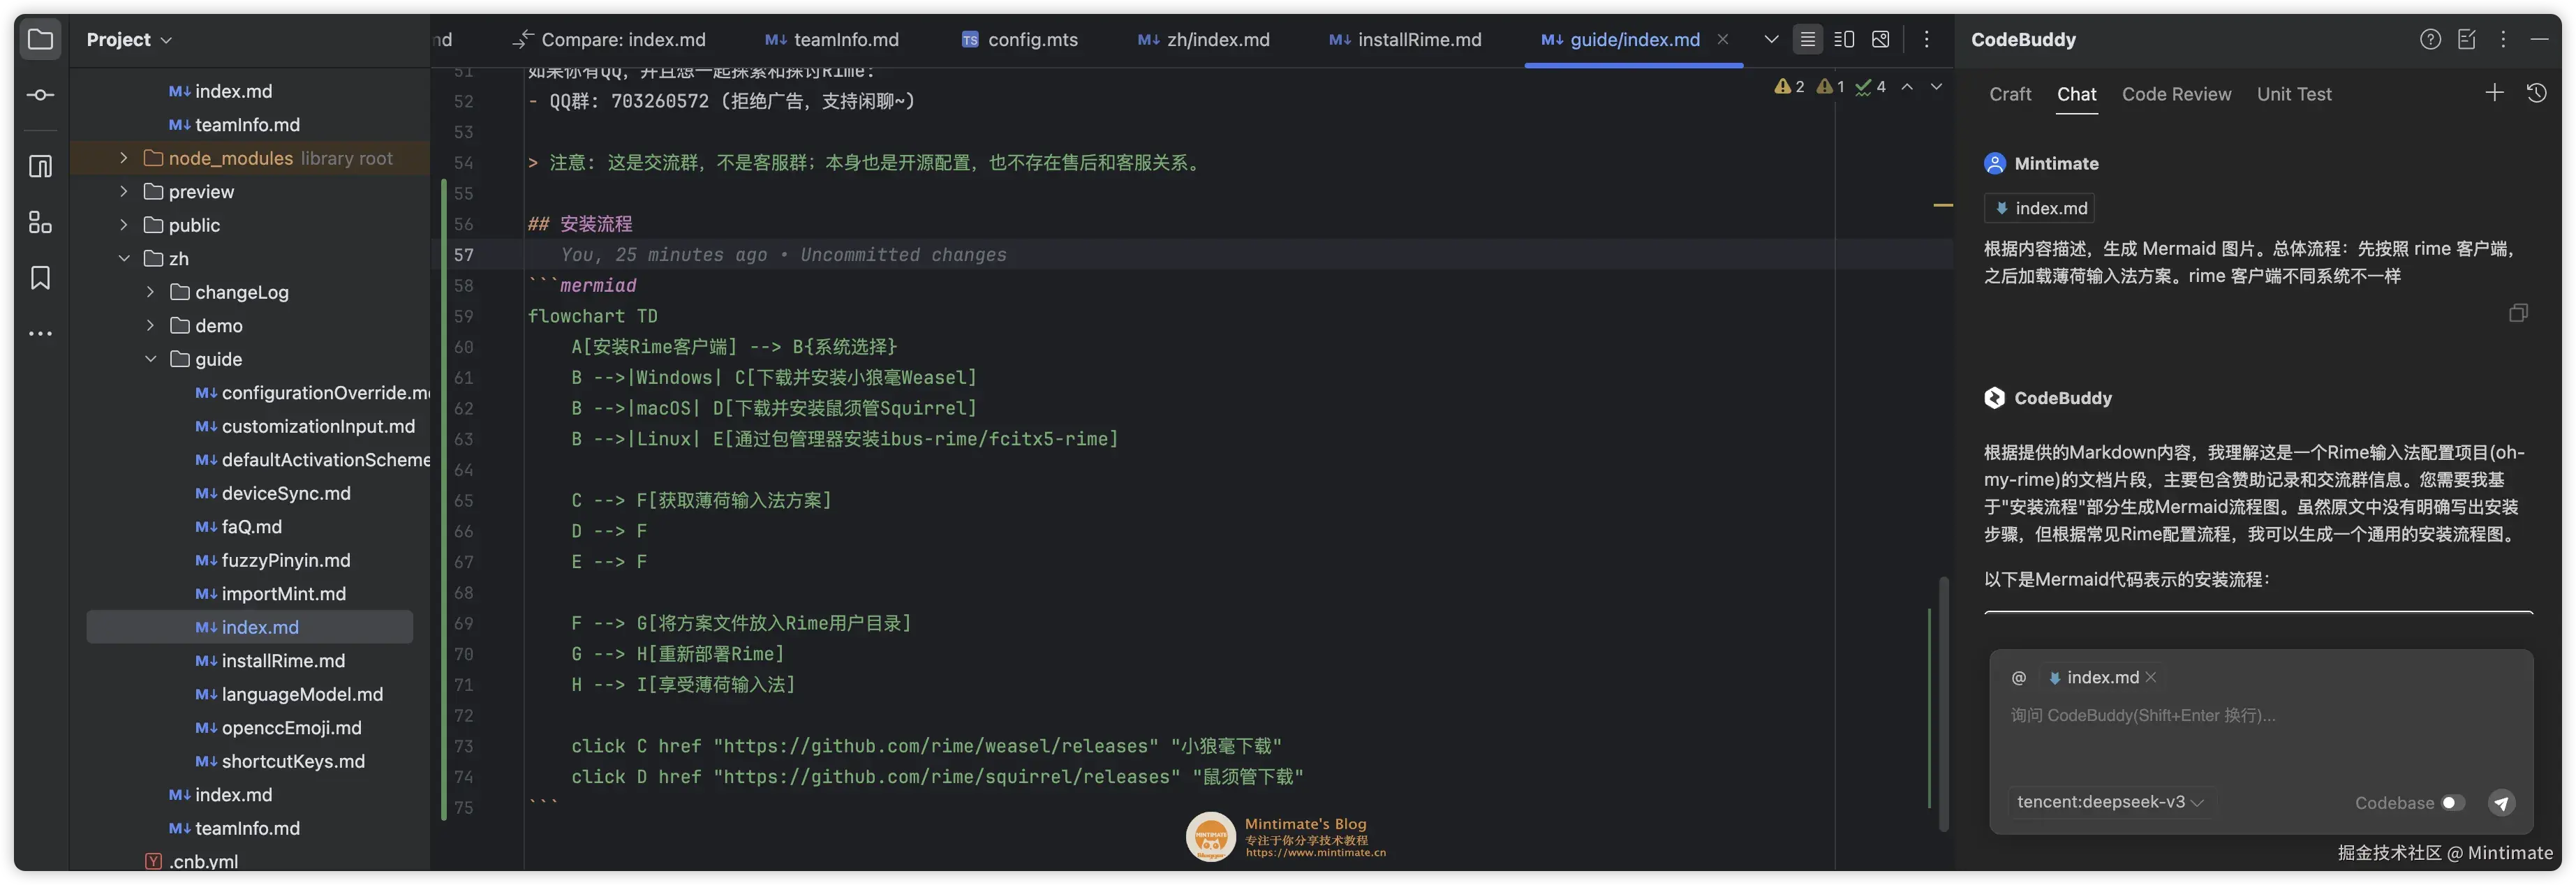Send message with the paper plane icon
The image size is (2576, 885).
coord(2501,803)
